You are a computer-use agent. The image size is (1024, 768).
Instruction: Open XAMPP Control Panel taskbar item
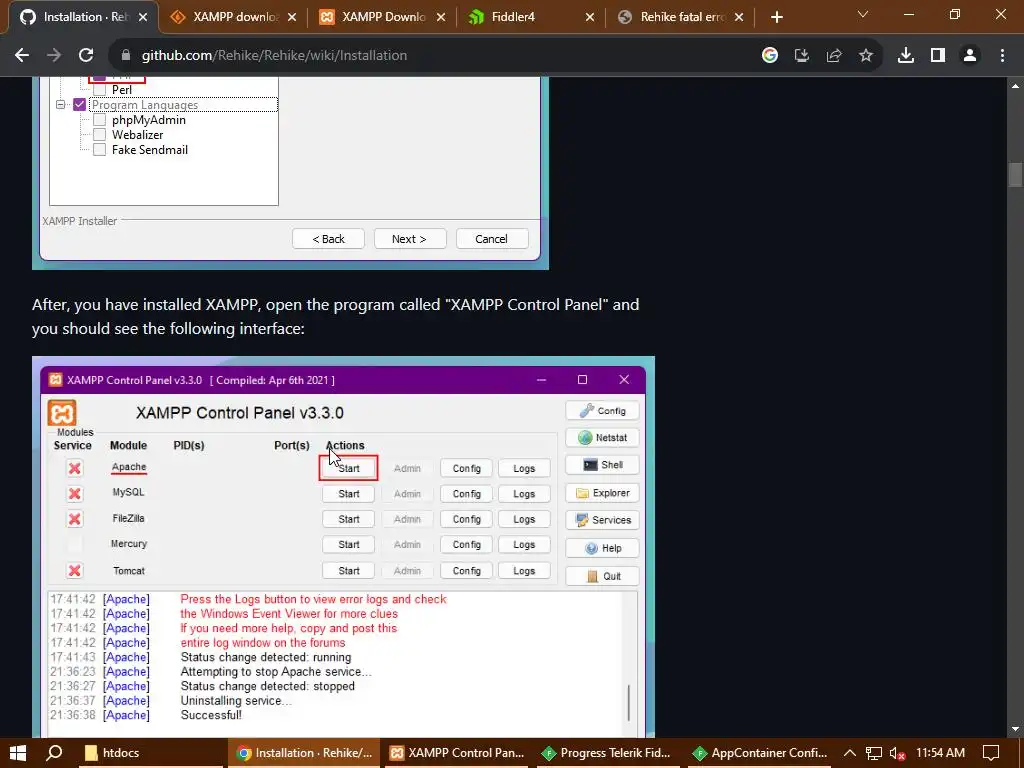point(457,753)
